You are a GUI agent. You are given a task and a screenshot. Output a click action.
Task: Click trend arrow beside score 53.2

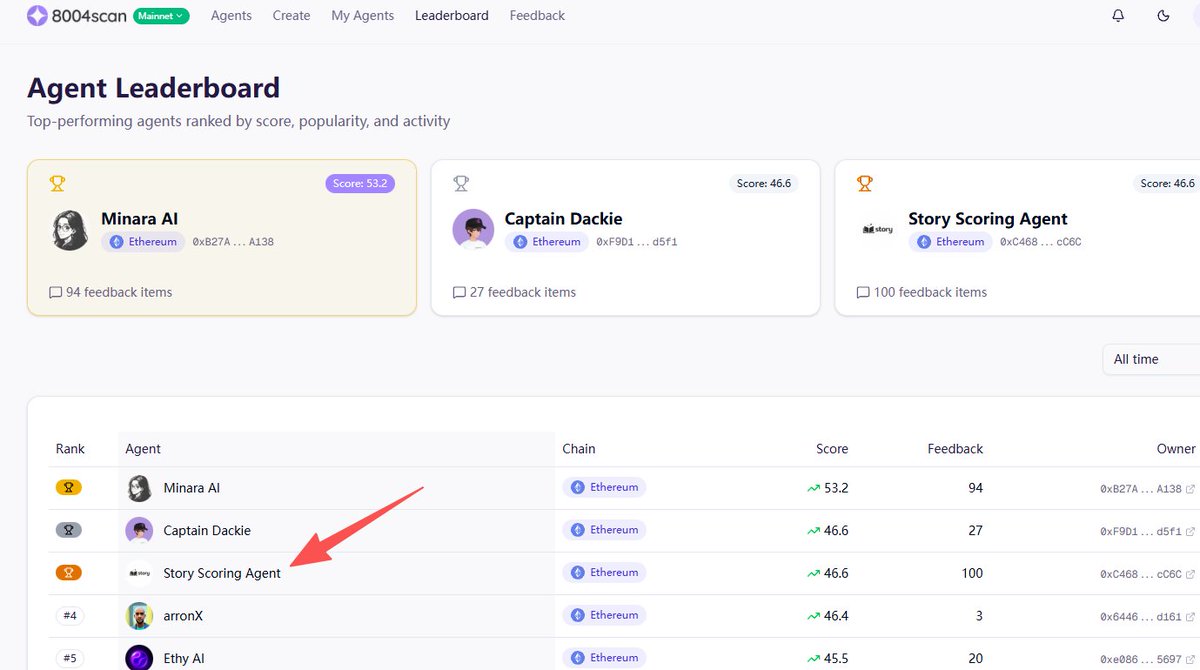coord(813,488)
